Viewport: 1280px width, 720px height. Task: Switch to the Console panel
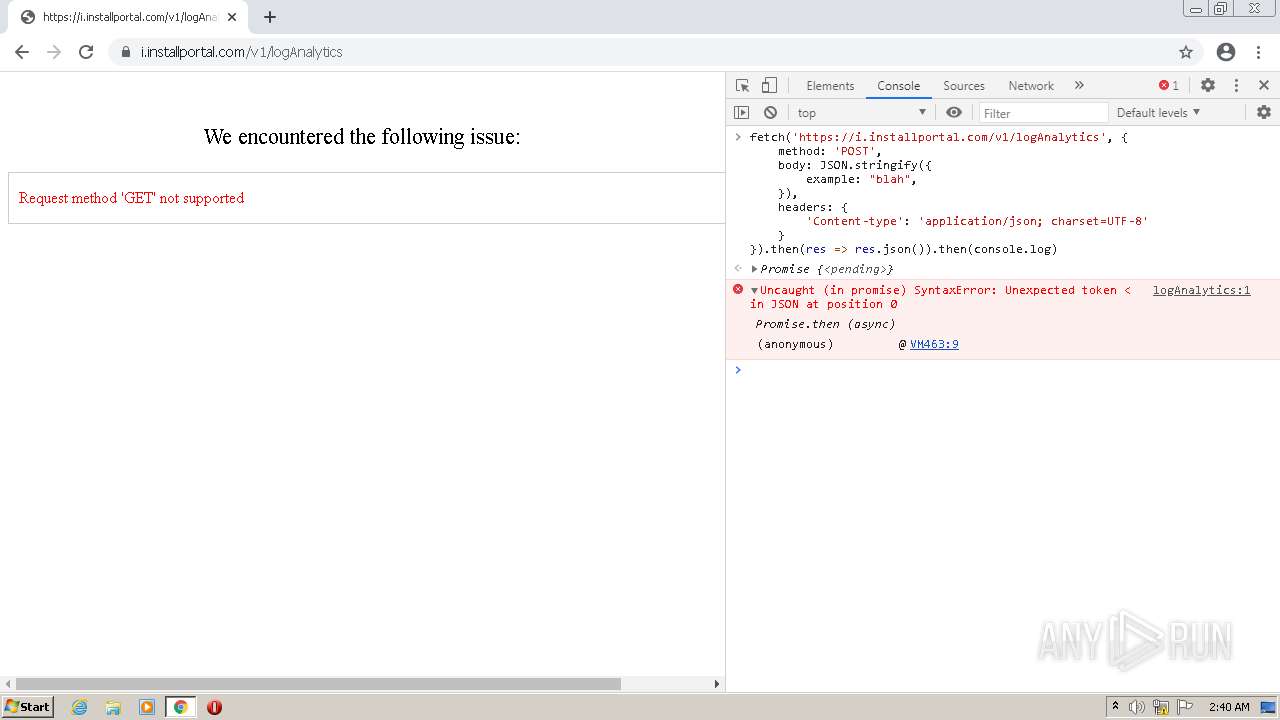tap(898, 86)
